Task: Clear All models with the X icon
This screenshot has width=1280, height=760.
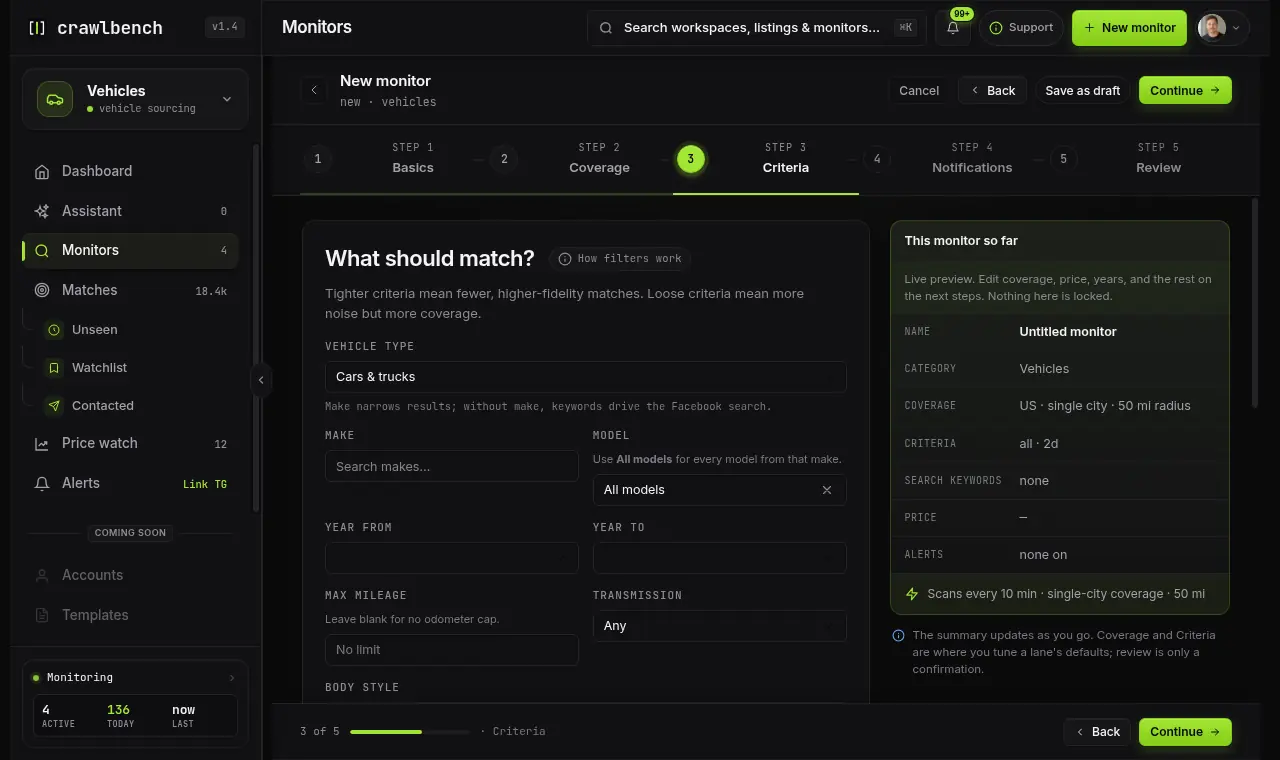Action: [827, 490]
